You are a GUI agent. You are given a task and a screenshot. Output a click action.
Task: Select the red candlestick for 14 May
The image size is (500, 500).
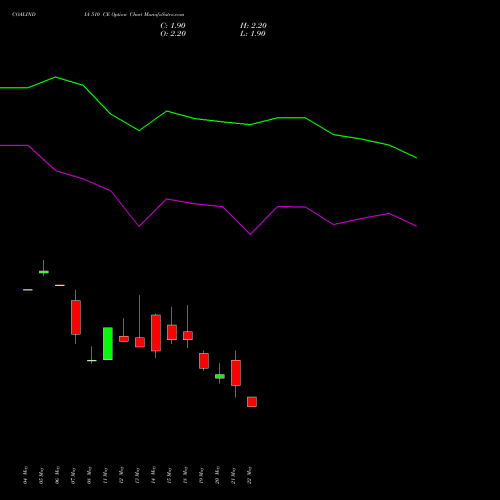coord(156,333)
